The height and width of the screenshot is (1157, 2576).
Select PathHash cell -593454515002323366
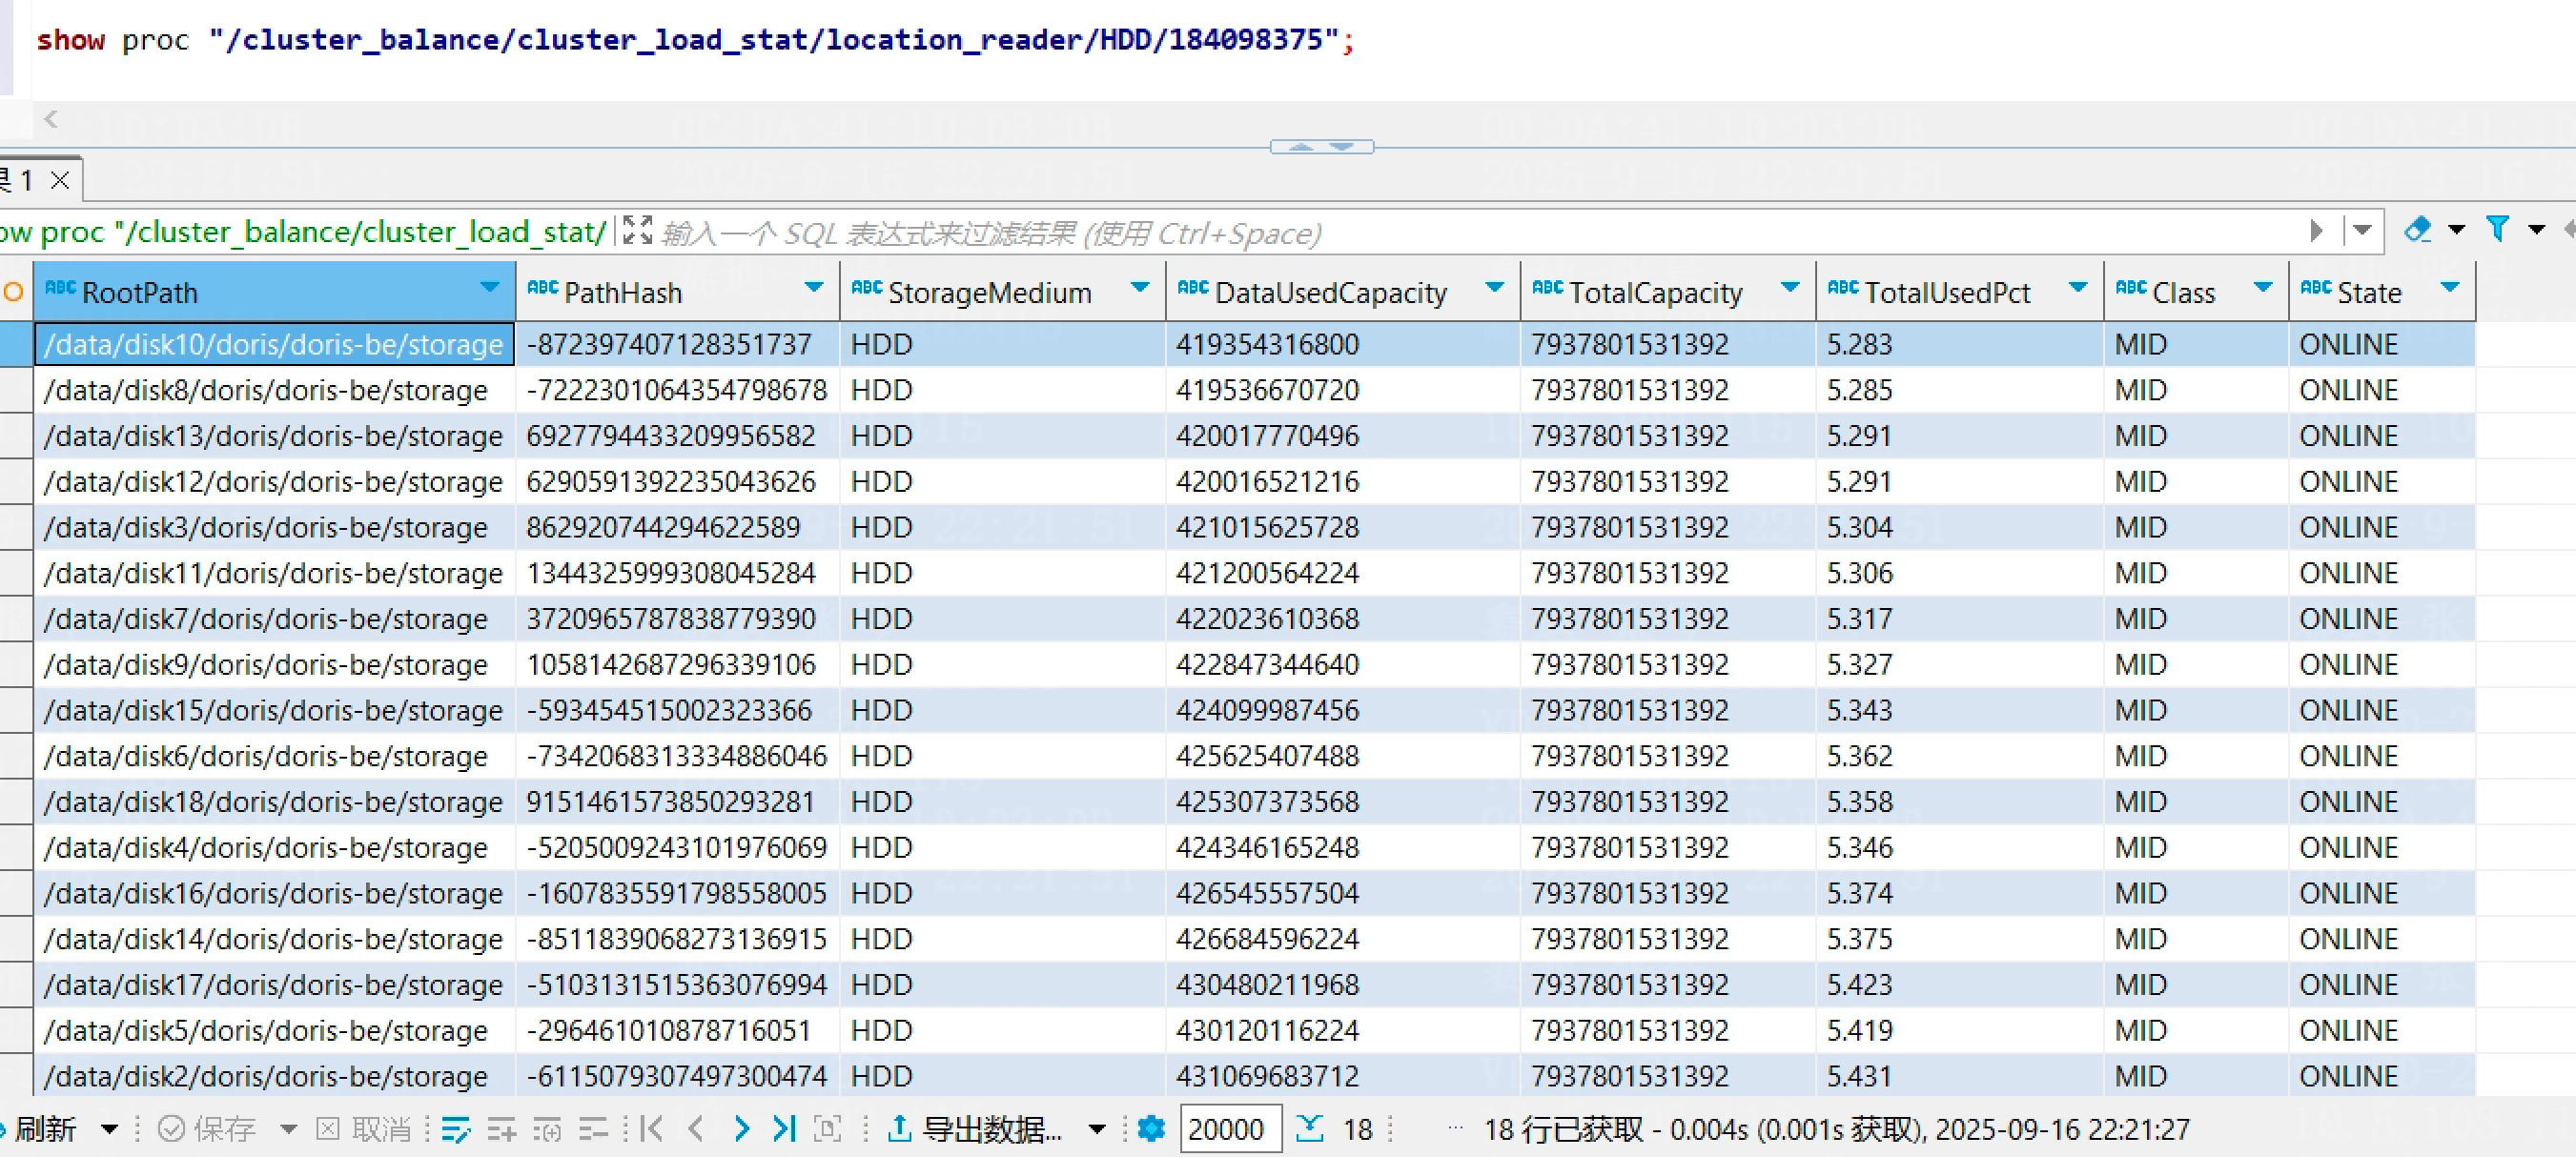[677, 710]
